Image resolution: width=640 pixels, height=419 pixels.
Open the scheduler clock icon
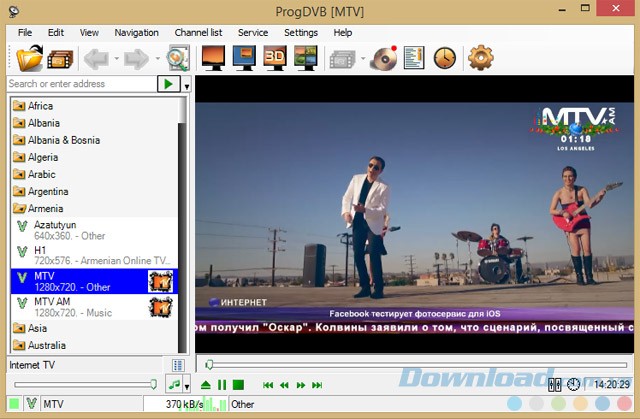pos(444,59)
